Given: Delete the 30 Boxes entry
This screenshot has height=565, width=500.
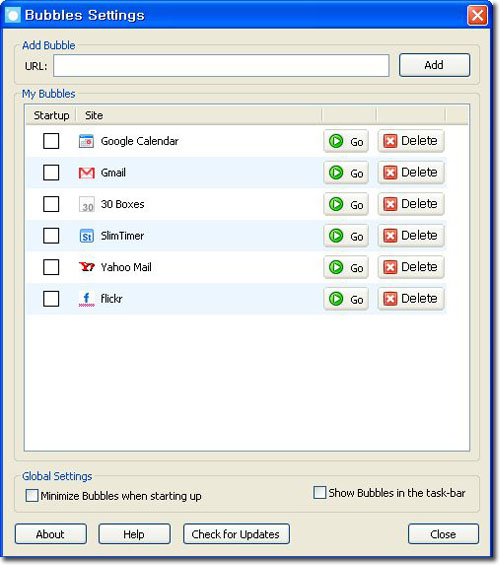Looking at the screenshot, I should click(411, 204).
